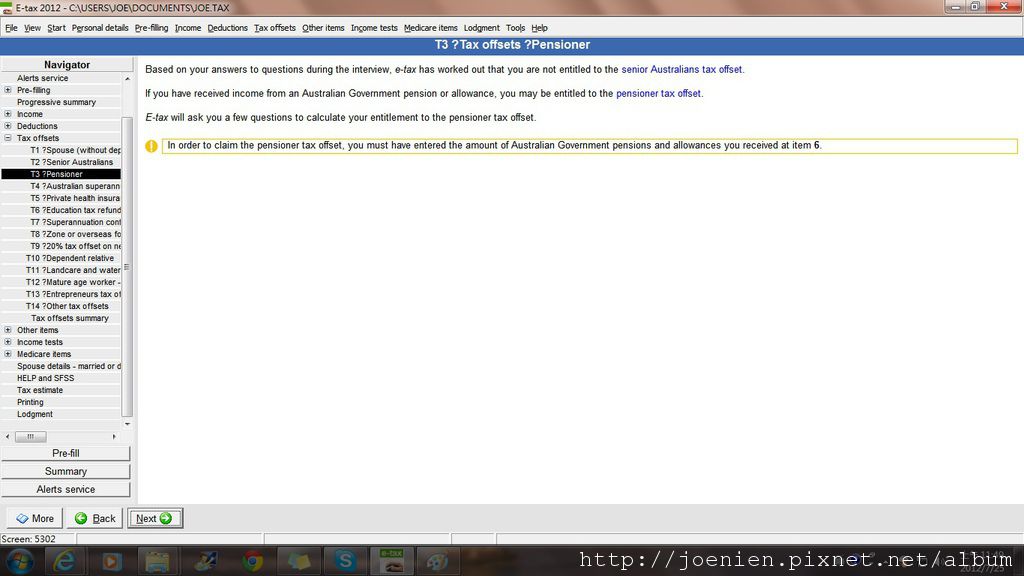
Task: Click the Pre-fill button
Action: point(66,453)
